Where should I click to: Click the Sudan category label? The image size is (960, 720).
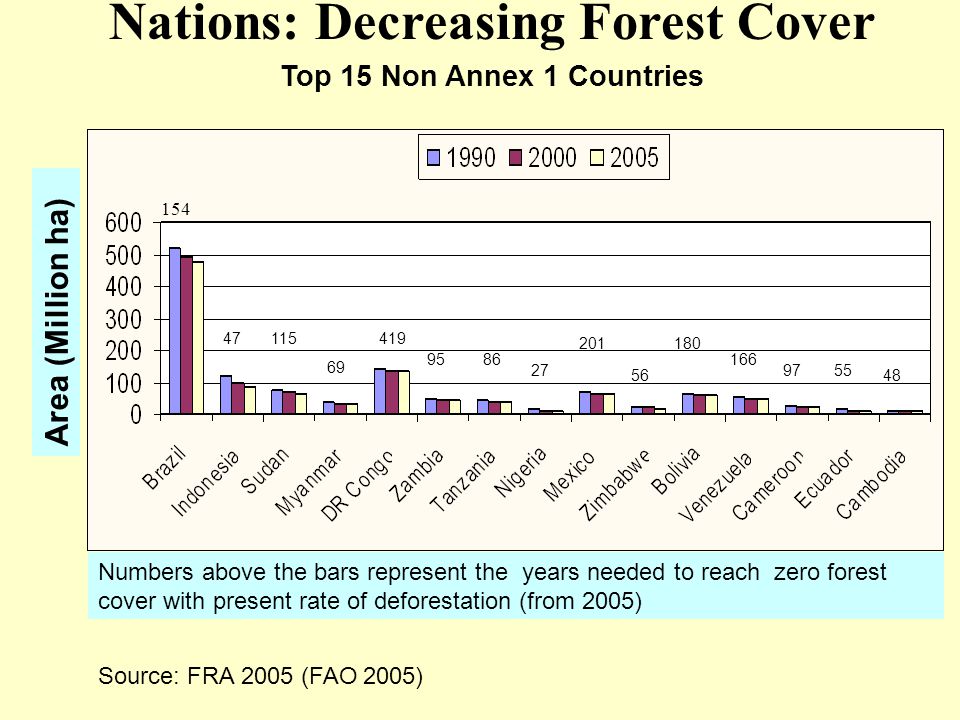tap(264, 470)
